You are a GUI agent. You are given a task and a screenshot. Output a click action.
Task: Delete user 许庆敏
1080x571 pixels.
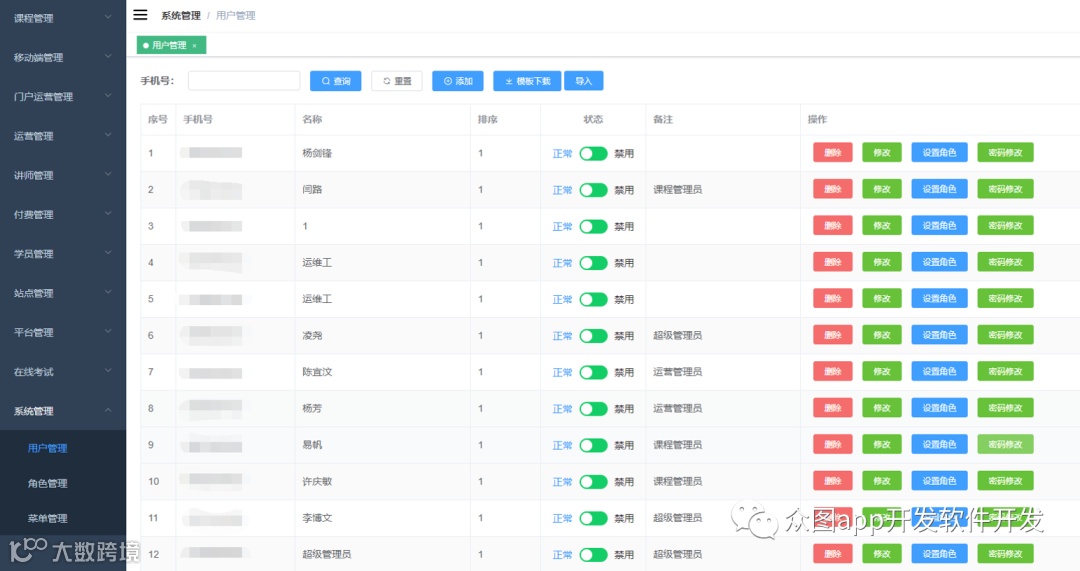833,481
